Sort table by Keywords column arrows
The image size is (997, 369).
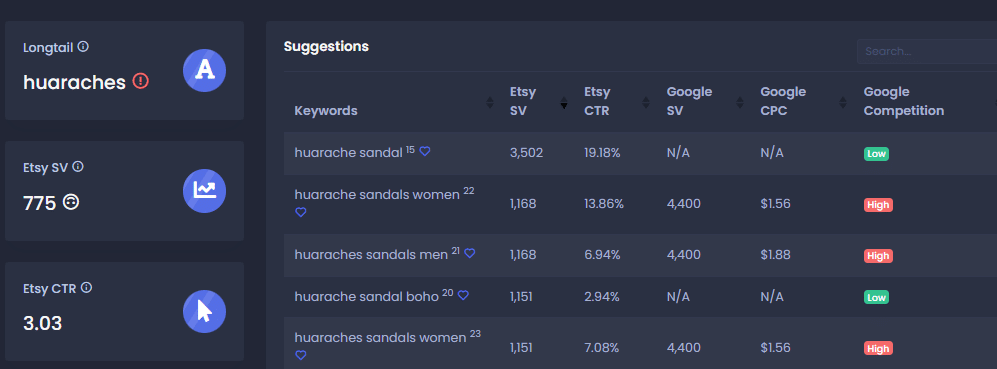490,102
